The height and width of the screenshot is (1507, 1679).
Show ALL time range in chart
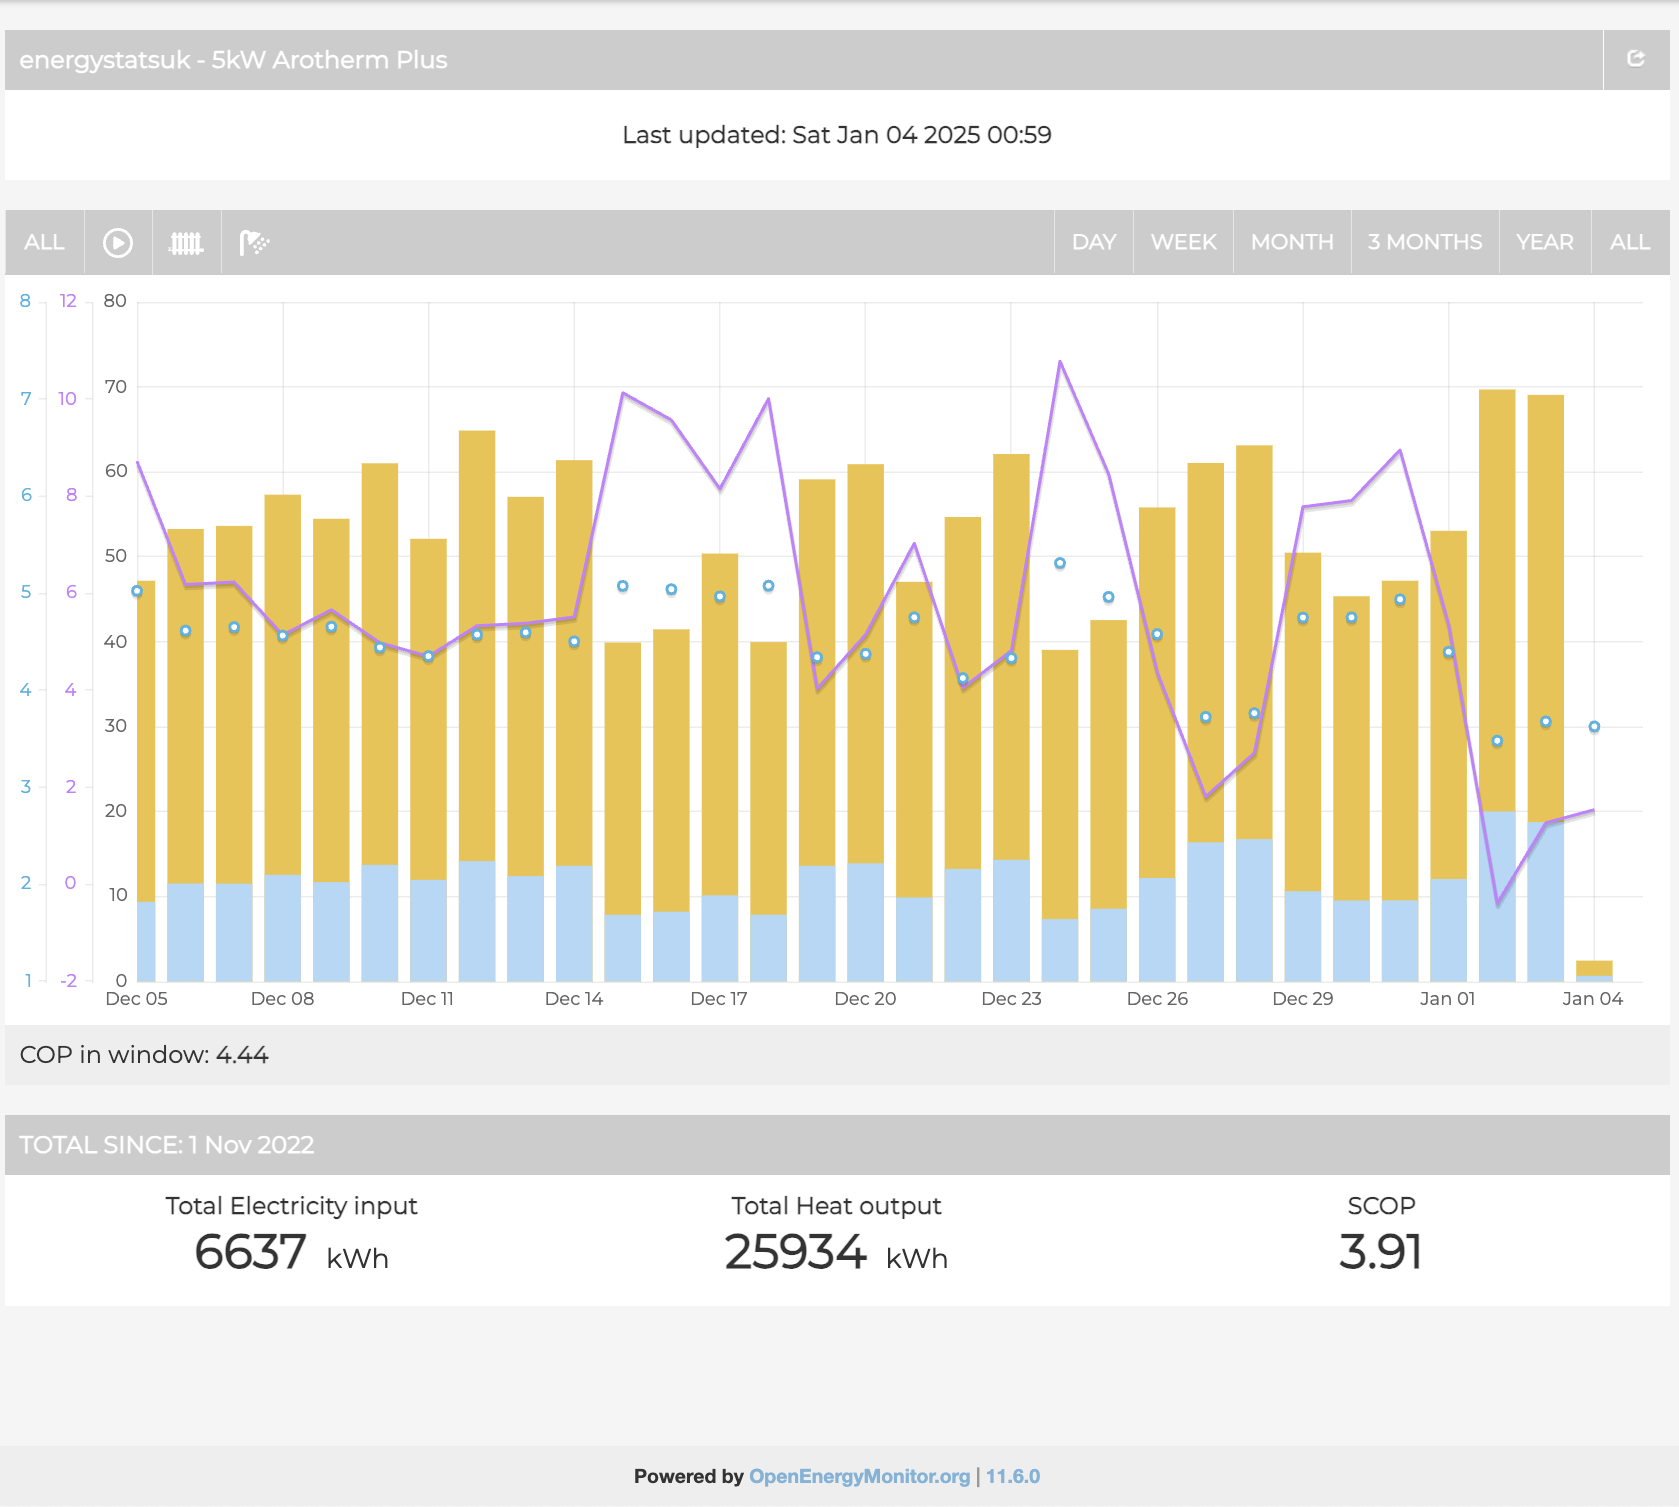1630,242
